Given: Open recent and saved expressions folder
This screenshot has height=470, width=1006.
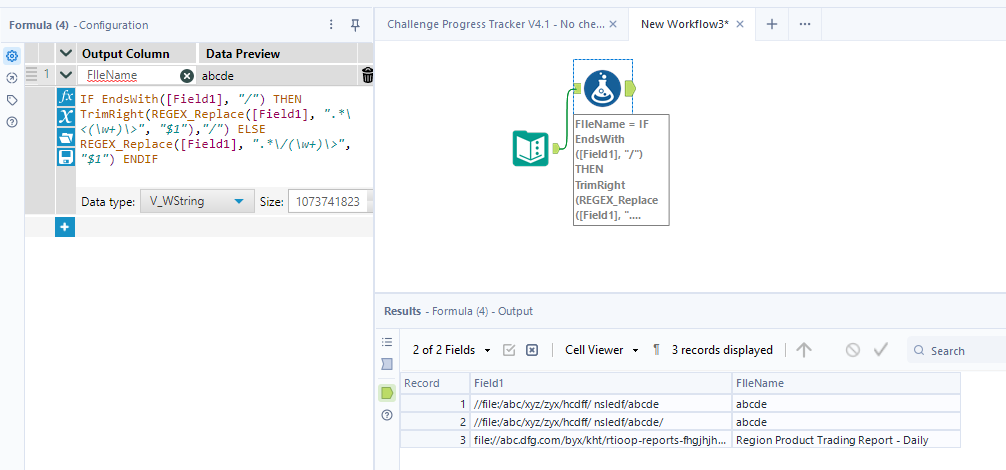Looking at the screenshot, I should tap(65, 138).
